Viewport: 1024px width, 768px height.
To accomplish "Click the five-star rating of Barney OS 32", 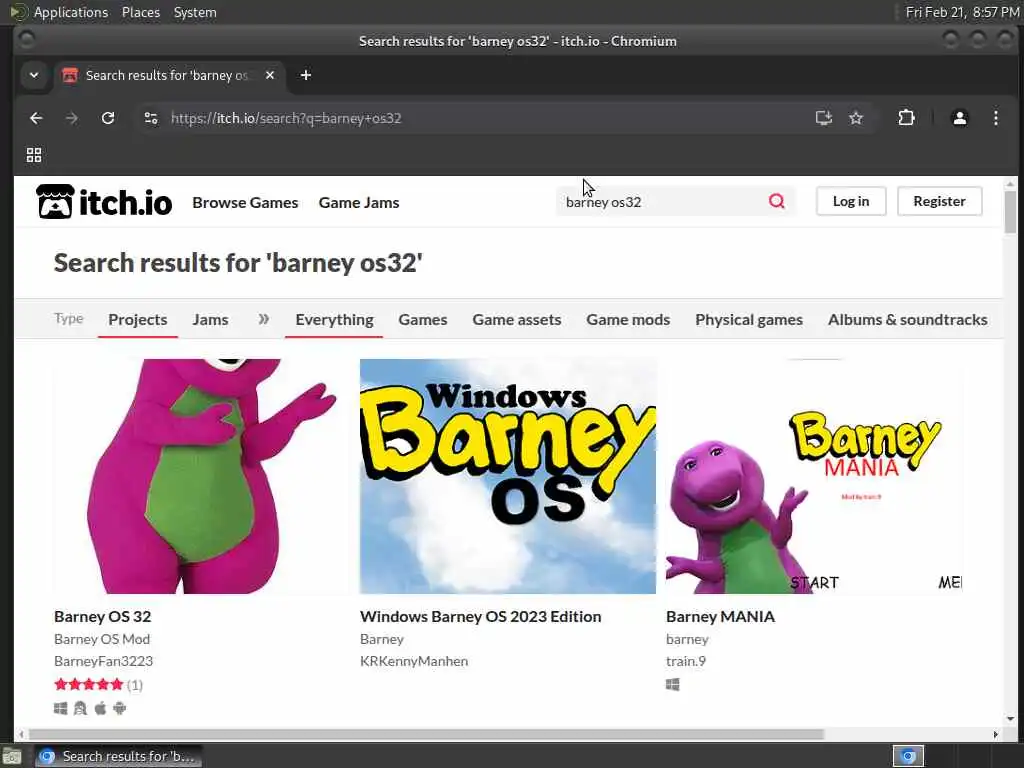I will click(89, 684).
